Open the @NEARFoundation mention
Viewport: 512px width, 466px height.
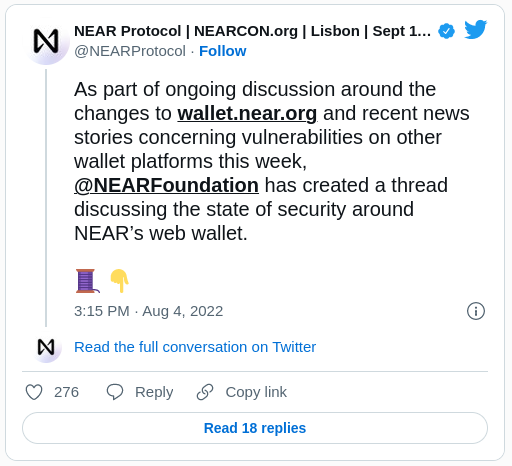(x=166, y=185)
